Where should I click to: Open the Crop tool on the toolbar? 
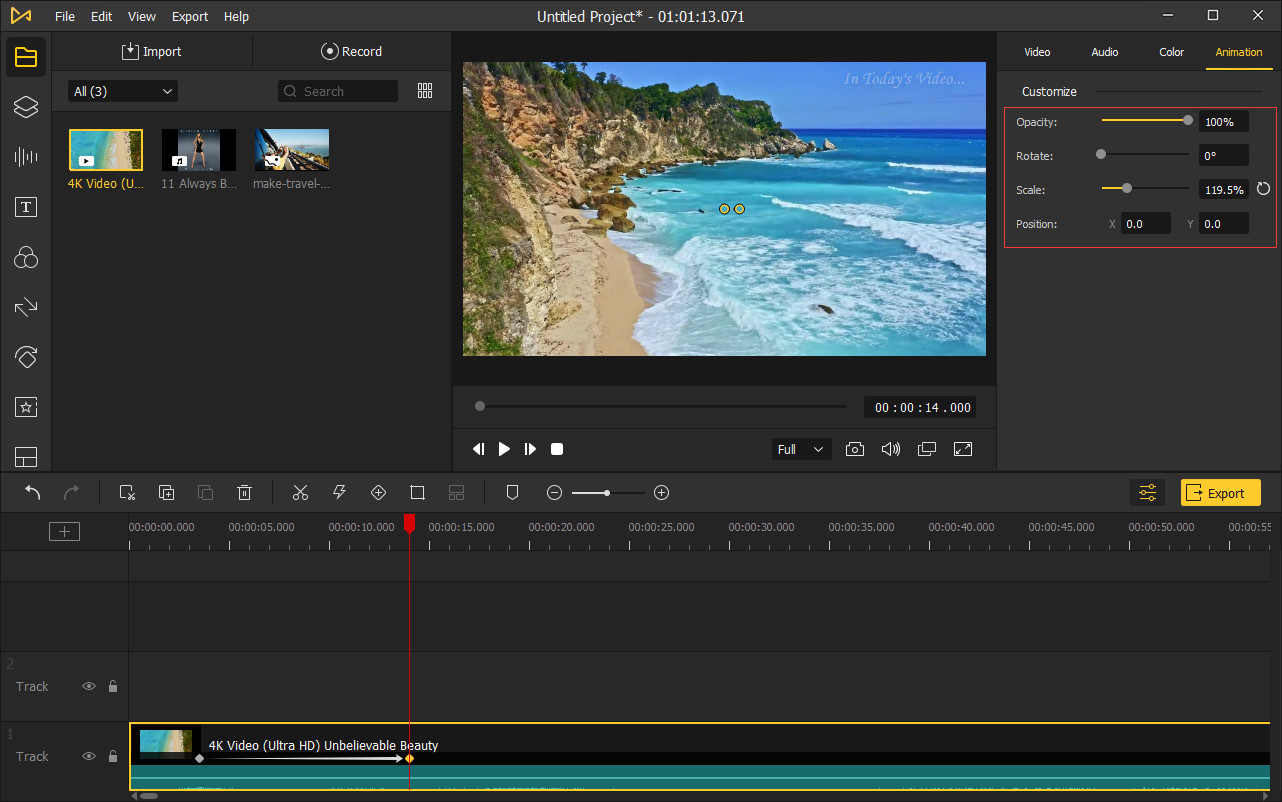(x=417, y=492)
